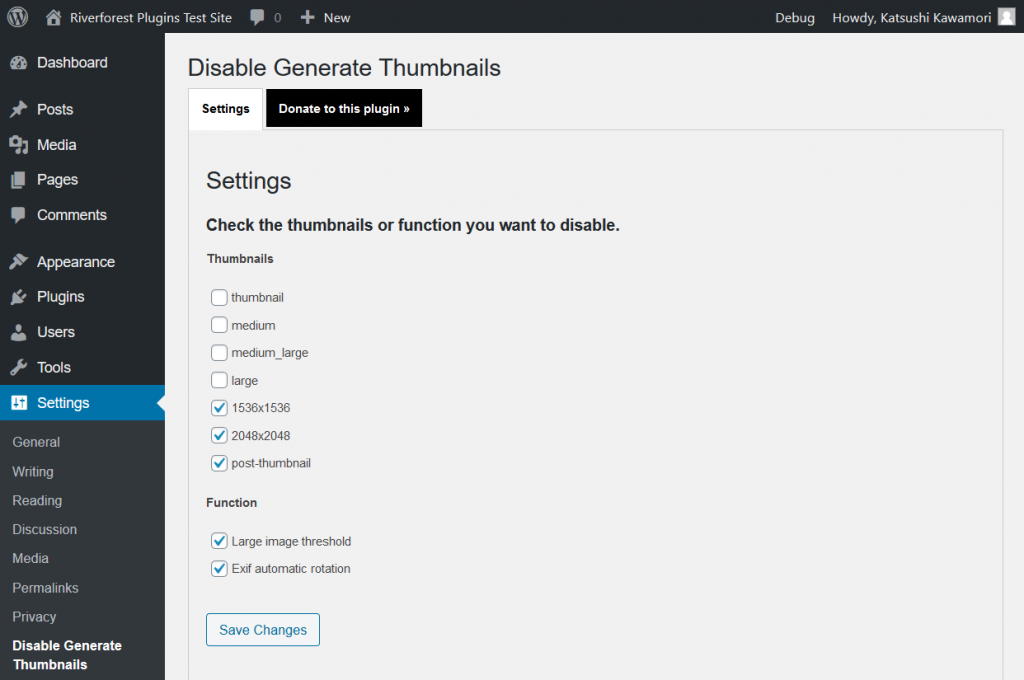1024x680 pixels.
Task: Open the site home icon
Action: coord(54,17)
